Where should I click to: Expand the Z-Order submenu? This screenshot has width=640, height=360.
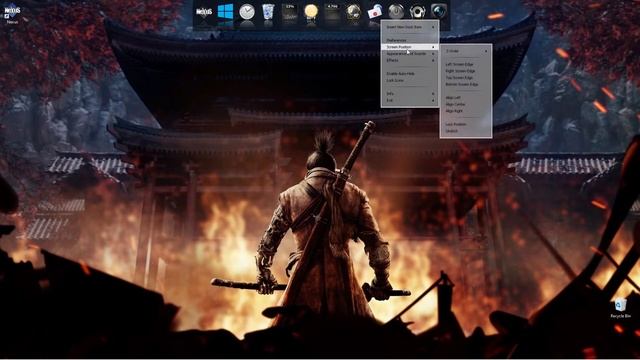pos(466,51)
